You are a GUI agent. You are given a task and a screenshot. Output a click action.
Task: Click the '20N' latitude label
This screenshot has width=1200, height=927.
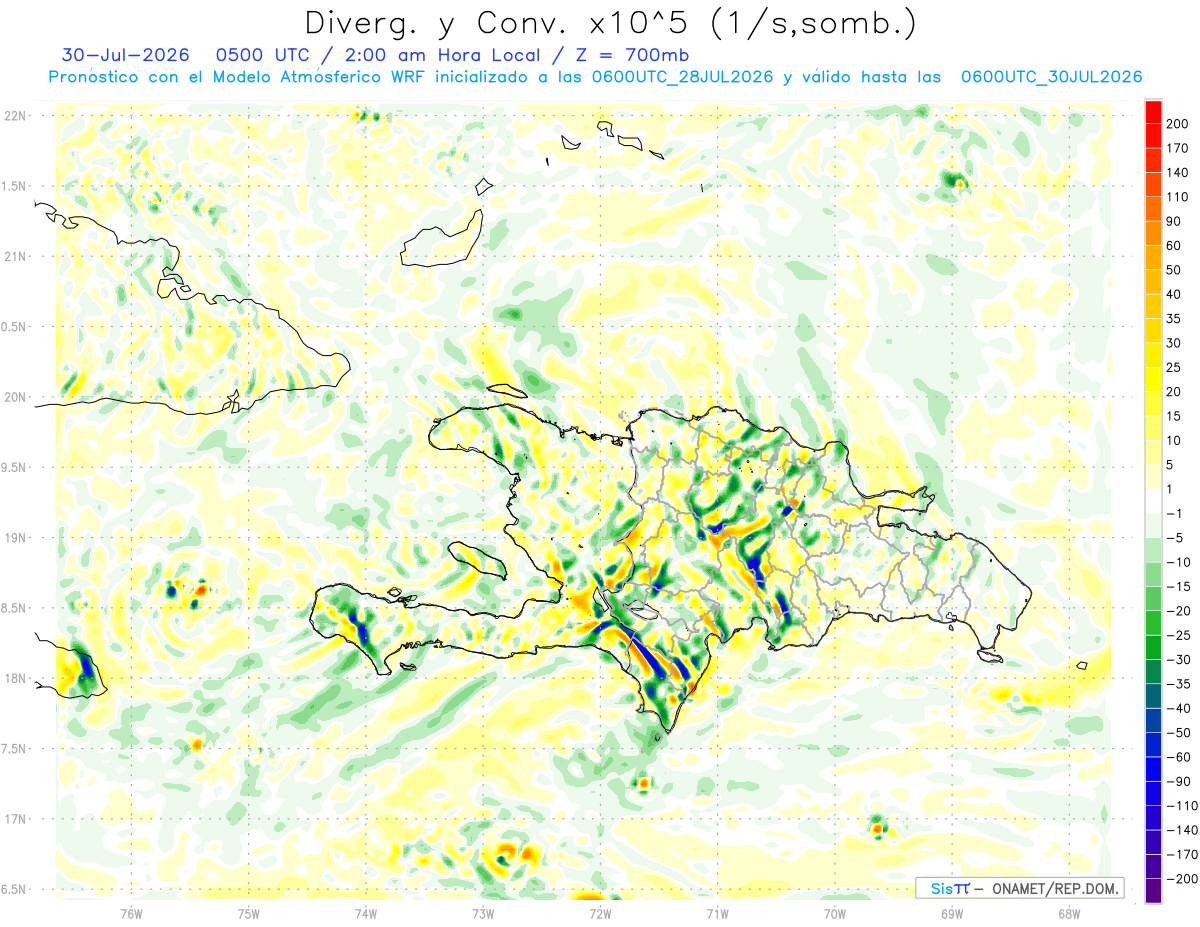tap(14, 397)
